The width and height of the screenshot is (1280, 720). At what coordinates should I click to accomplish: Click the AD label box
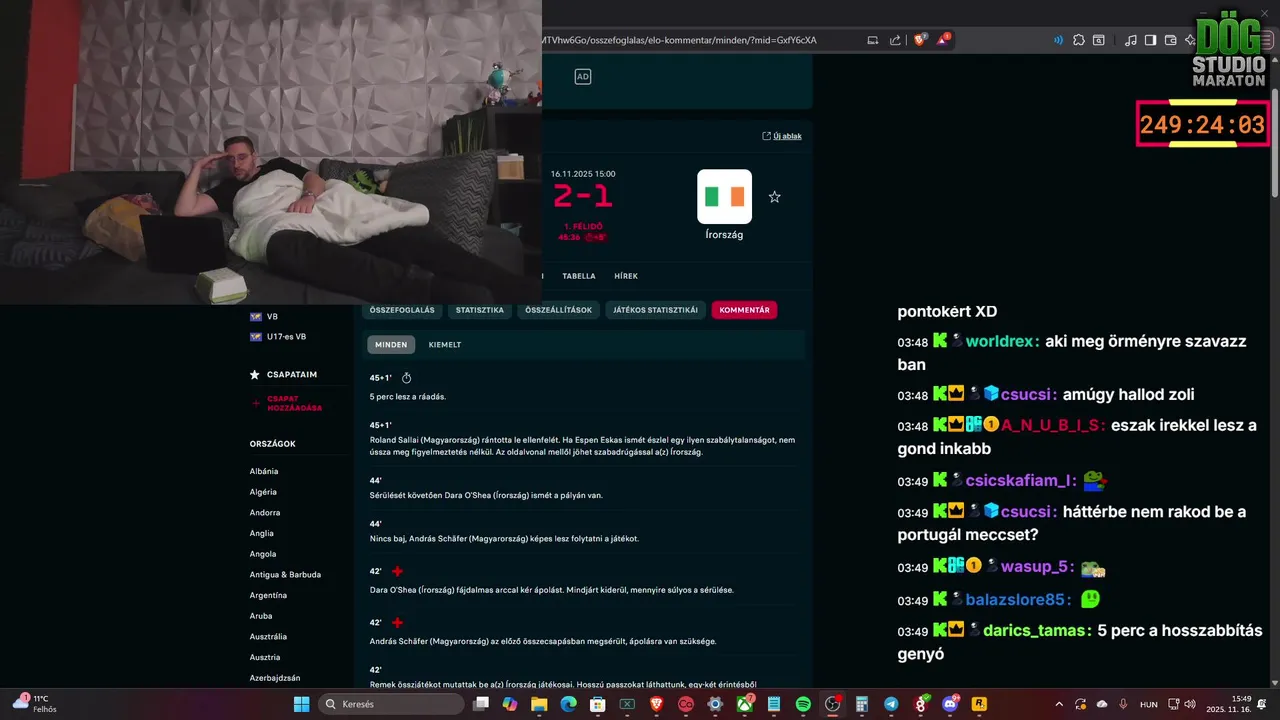[x=583, y=77]
